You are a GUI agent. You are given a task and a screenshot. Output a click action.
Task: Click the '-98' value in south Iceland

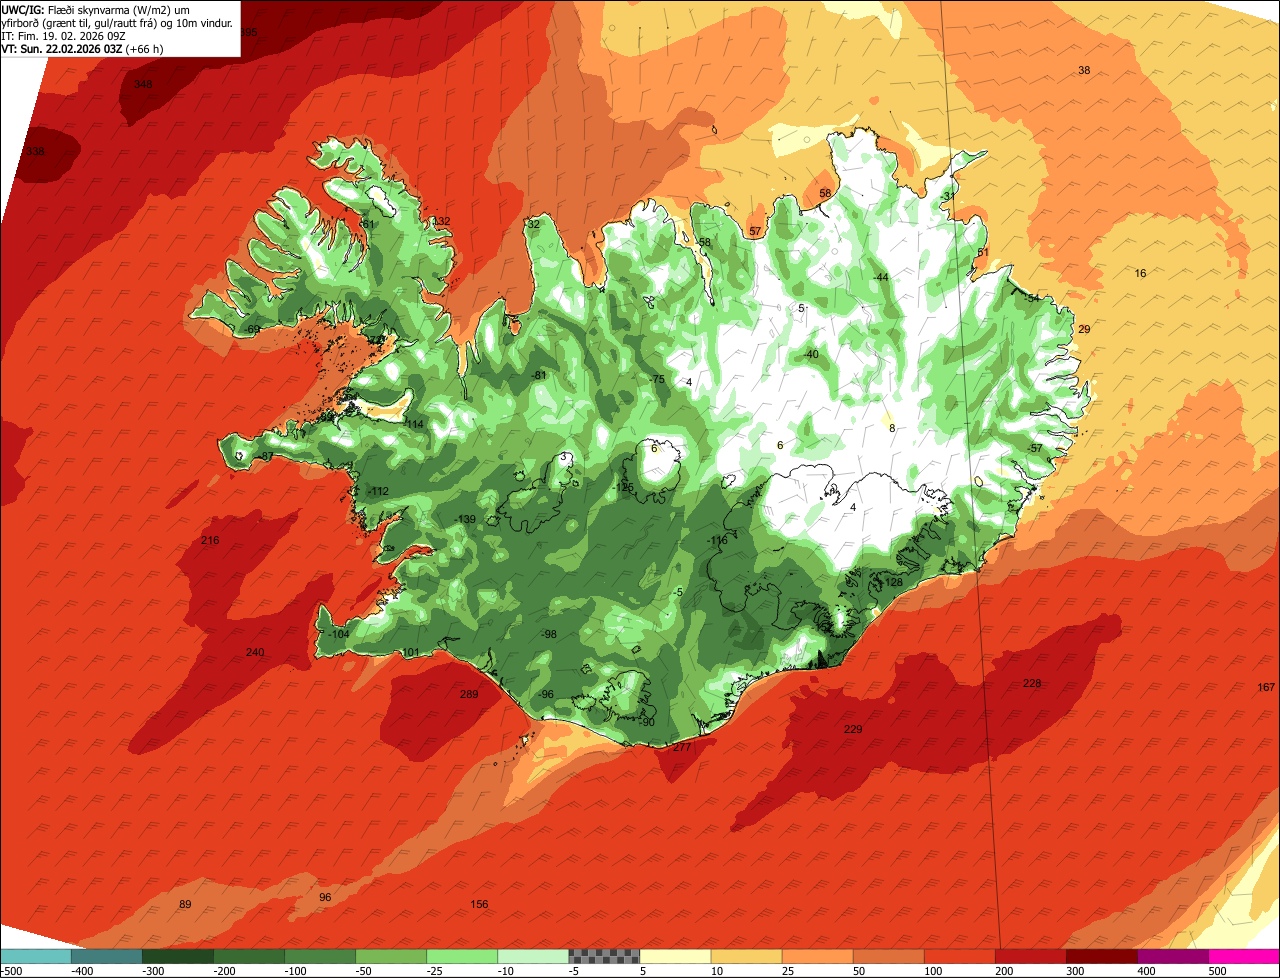click(x=549, y=634)
